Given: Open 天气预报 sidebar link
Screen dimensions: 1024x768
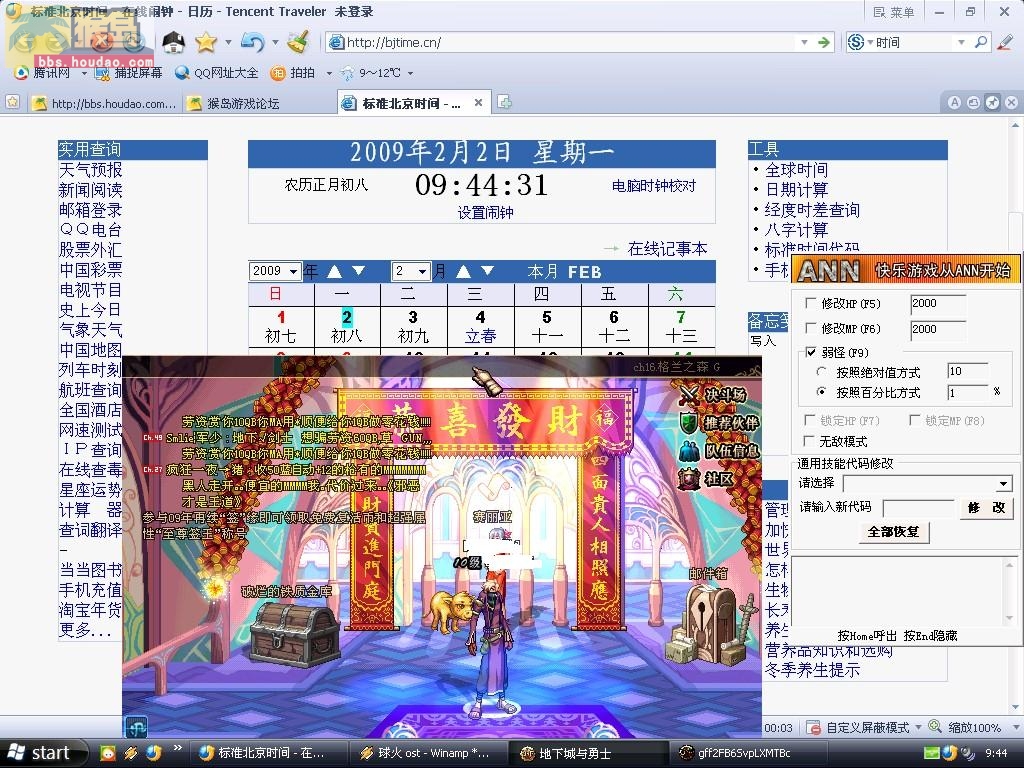Looking at the screenshot, I should pos(91,170).
